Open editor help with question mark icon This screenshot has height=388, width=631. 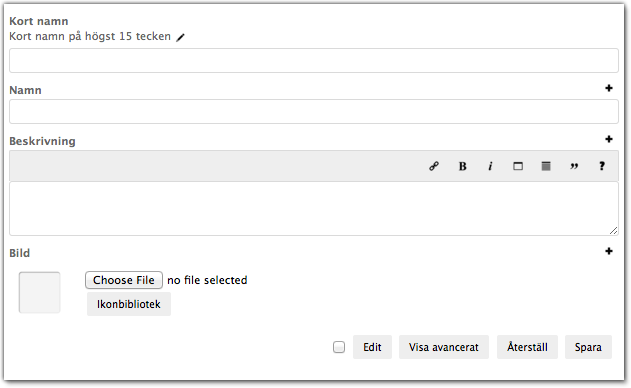tap(602, 166)
